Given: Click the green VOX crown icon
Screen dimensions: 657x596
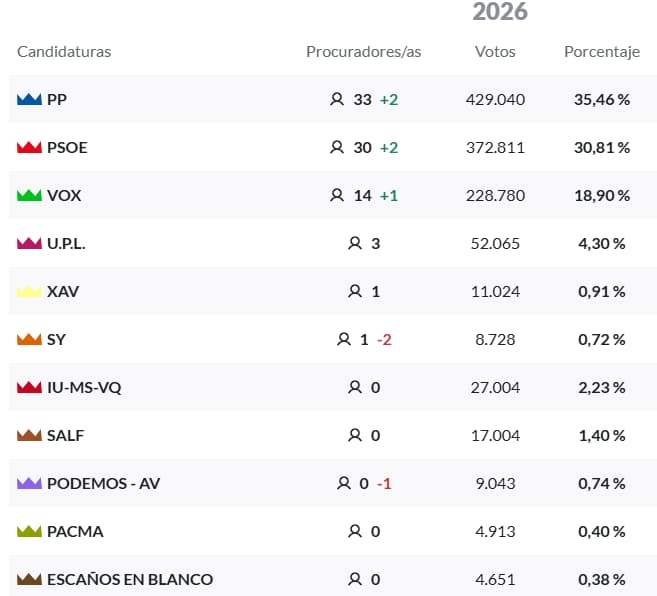Looking at the screenshot, I should click(29, 196).
